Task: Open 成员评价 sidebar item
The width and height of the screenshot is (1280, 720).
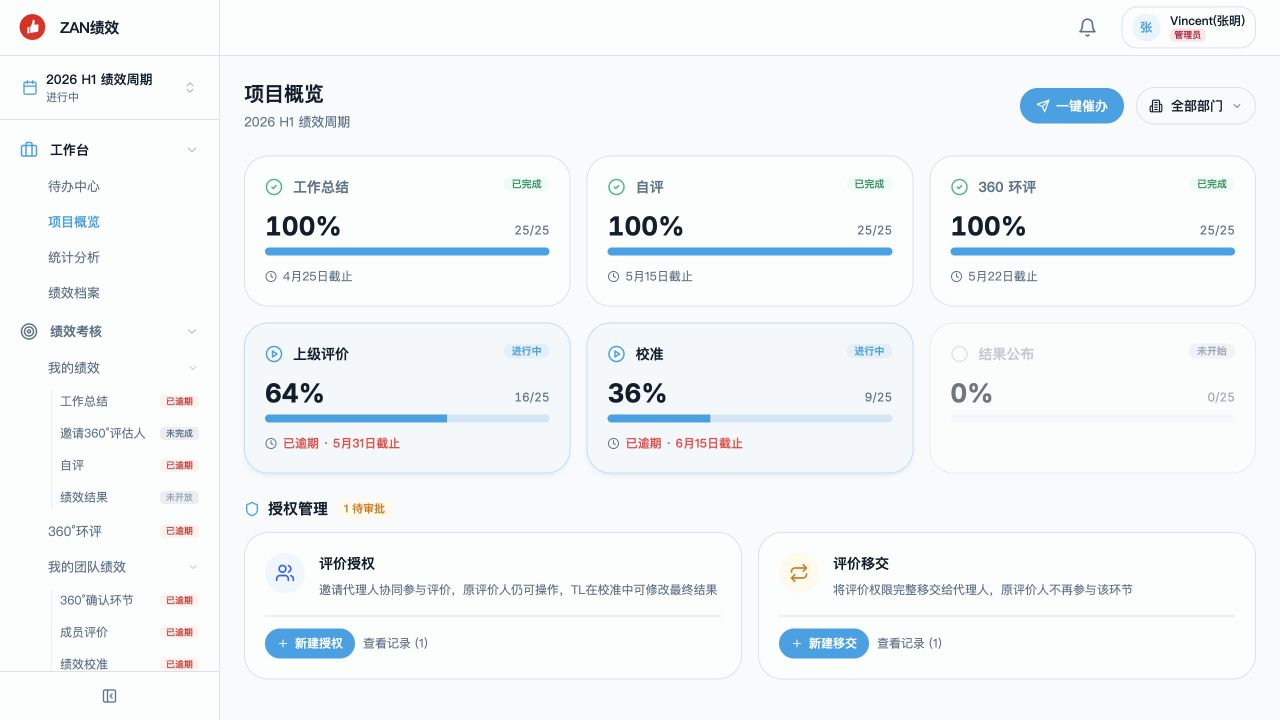Action: (84, 632)
